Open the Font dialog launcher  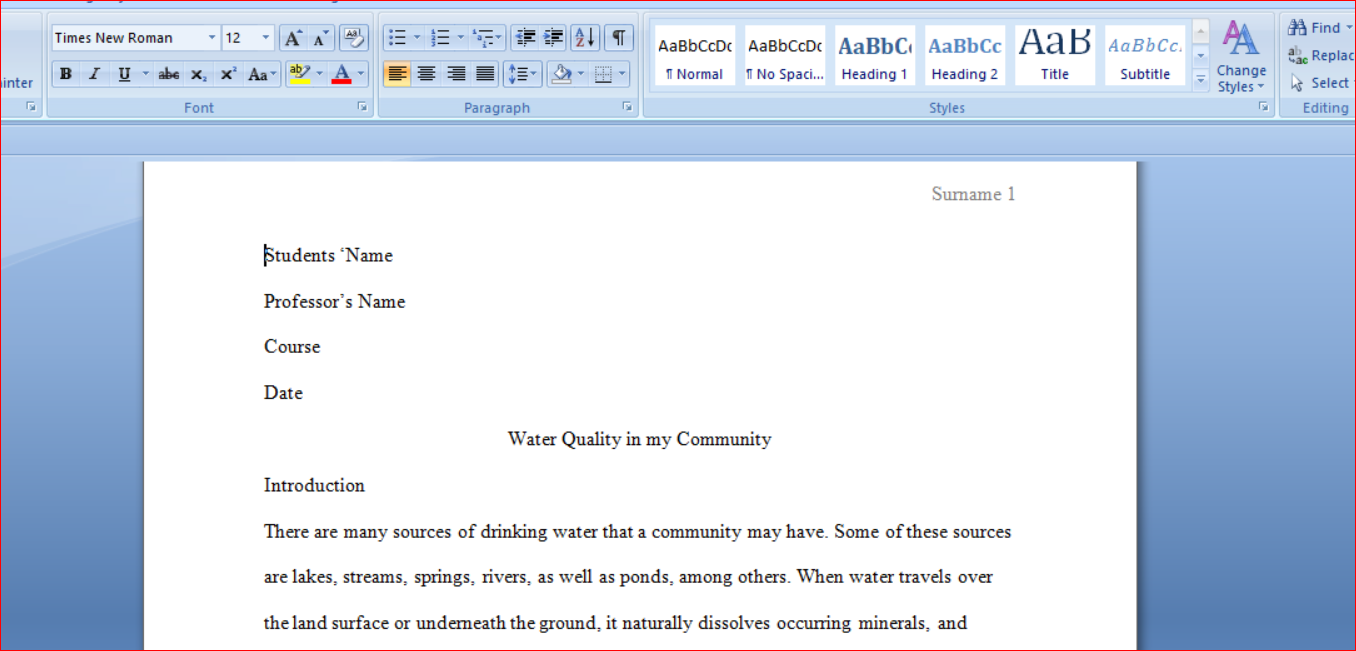pyautogui.click(x=362, y=106)
